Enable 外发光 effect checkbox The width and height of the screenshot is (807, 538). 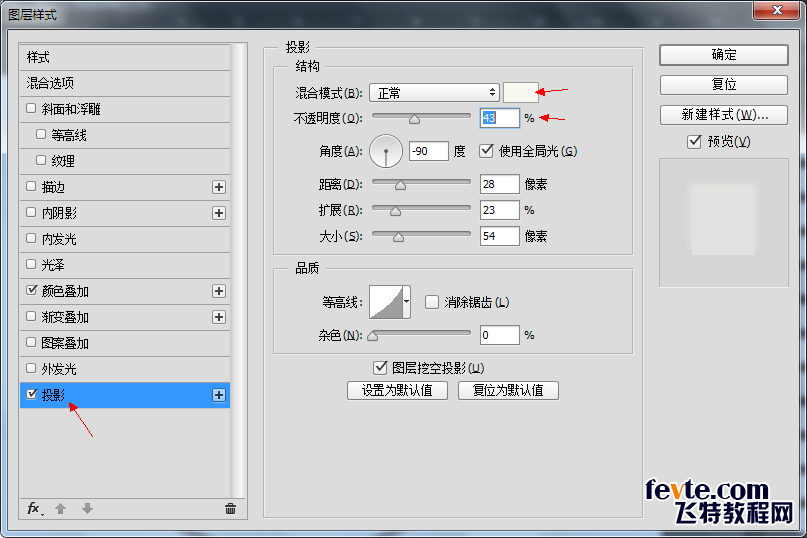(31, 368)
